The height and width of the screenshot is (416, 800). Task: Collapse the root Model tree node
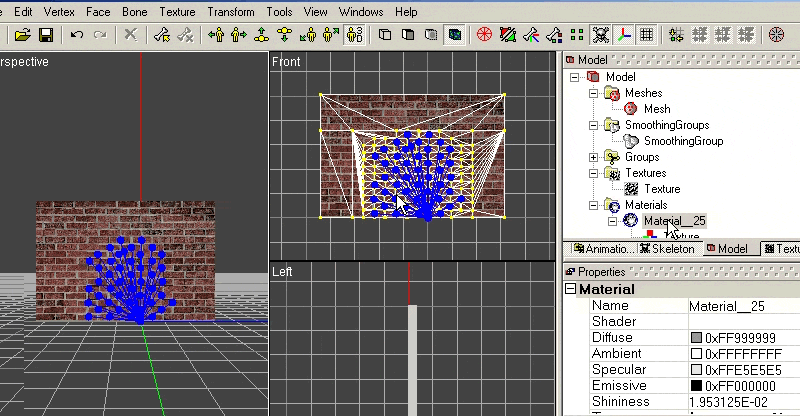click(574, 77)
